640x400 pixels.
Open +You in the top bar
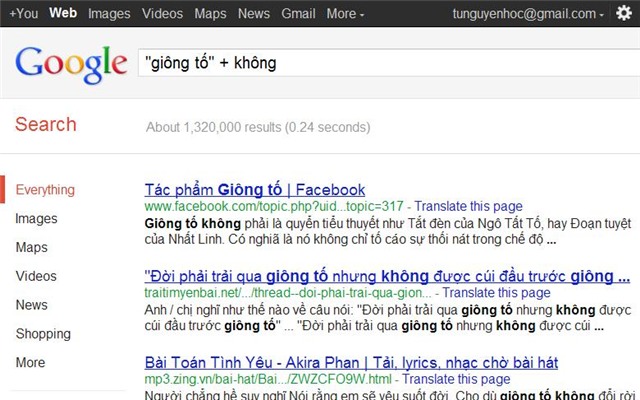click(24, 13)
